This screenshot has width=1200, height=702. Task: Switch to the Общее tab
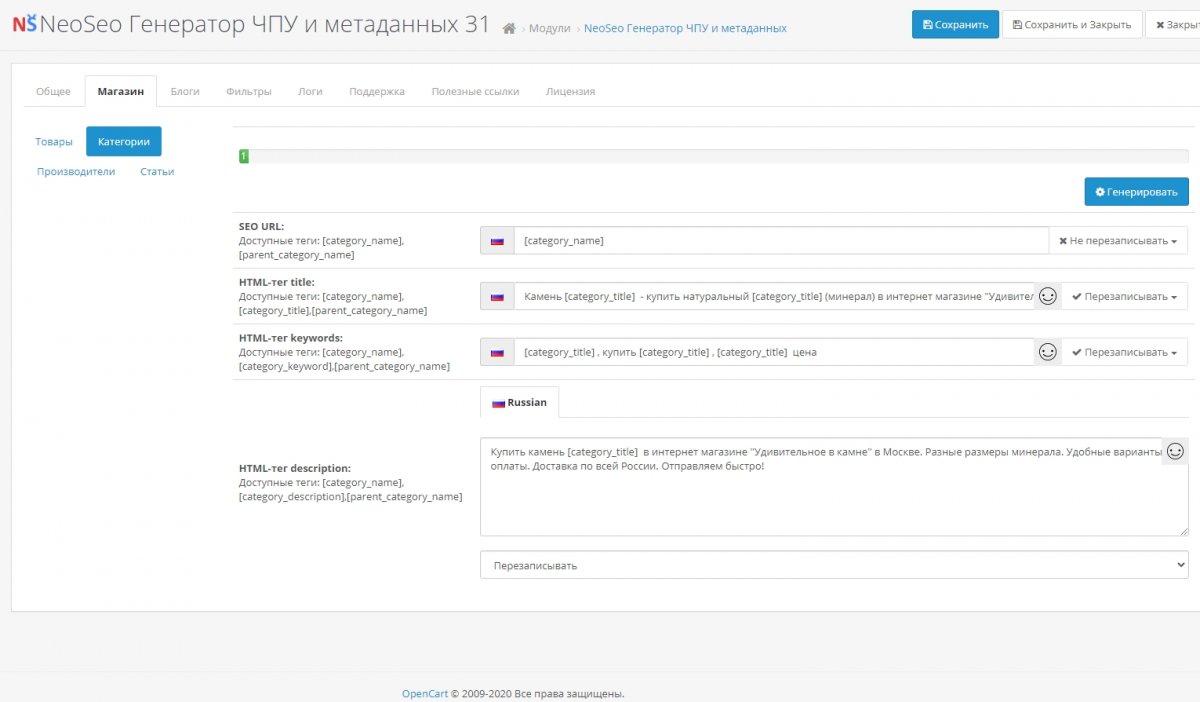(53, 91)
